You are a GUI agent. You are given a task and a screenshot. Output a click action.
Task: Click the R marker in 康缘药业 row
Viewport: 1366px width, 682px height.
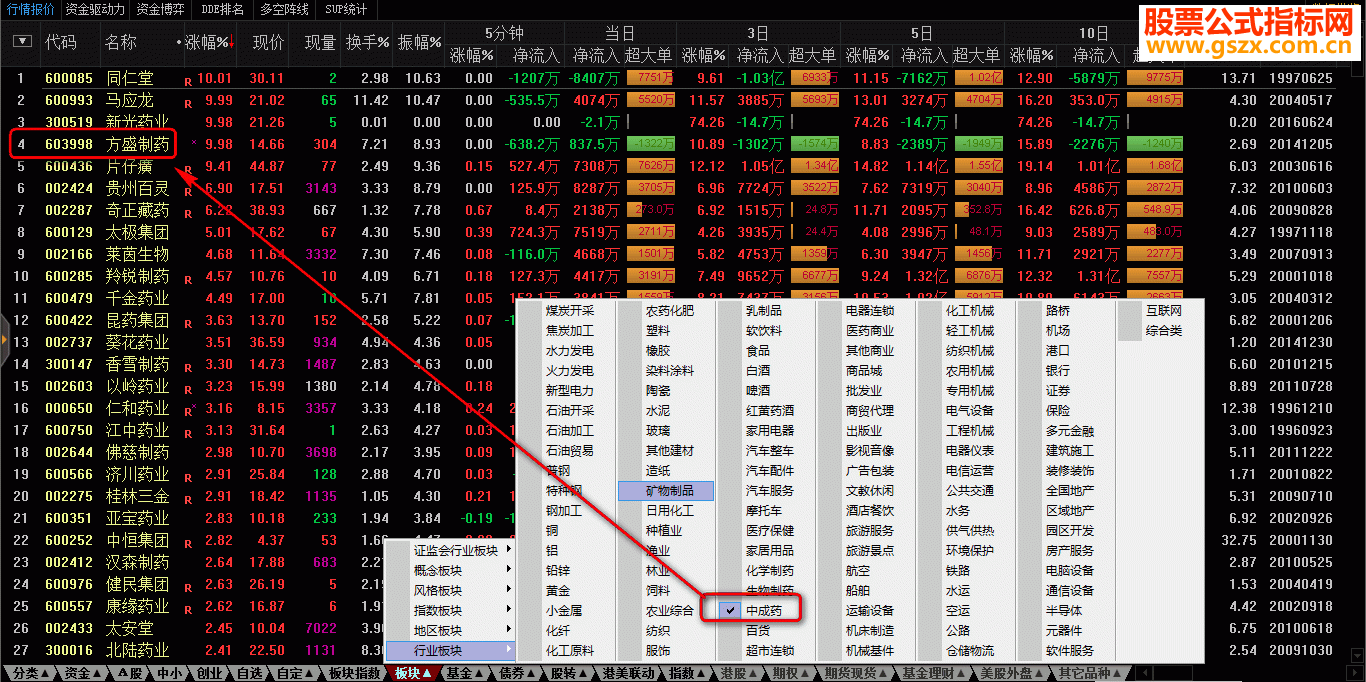187,608
